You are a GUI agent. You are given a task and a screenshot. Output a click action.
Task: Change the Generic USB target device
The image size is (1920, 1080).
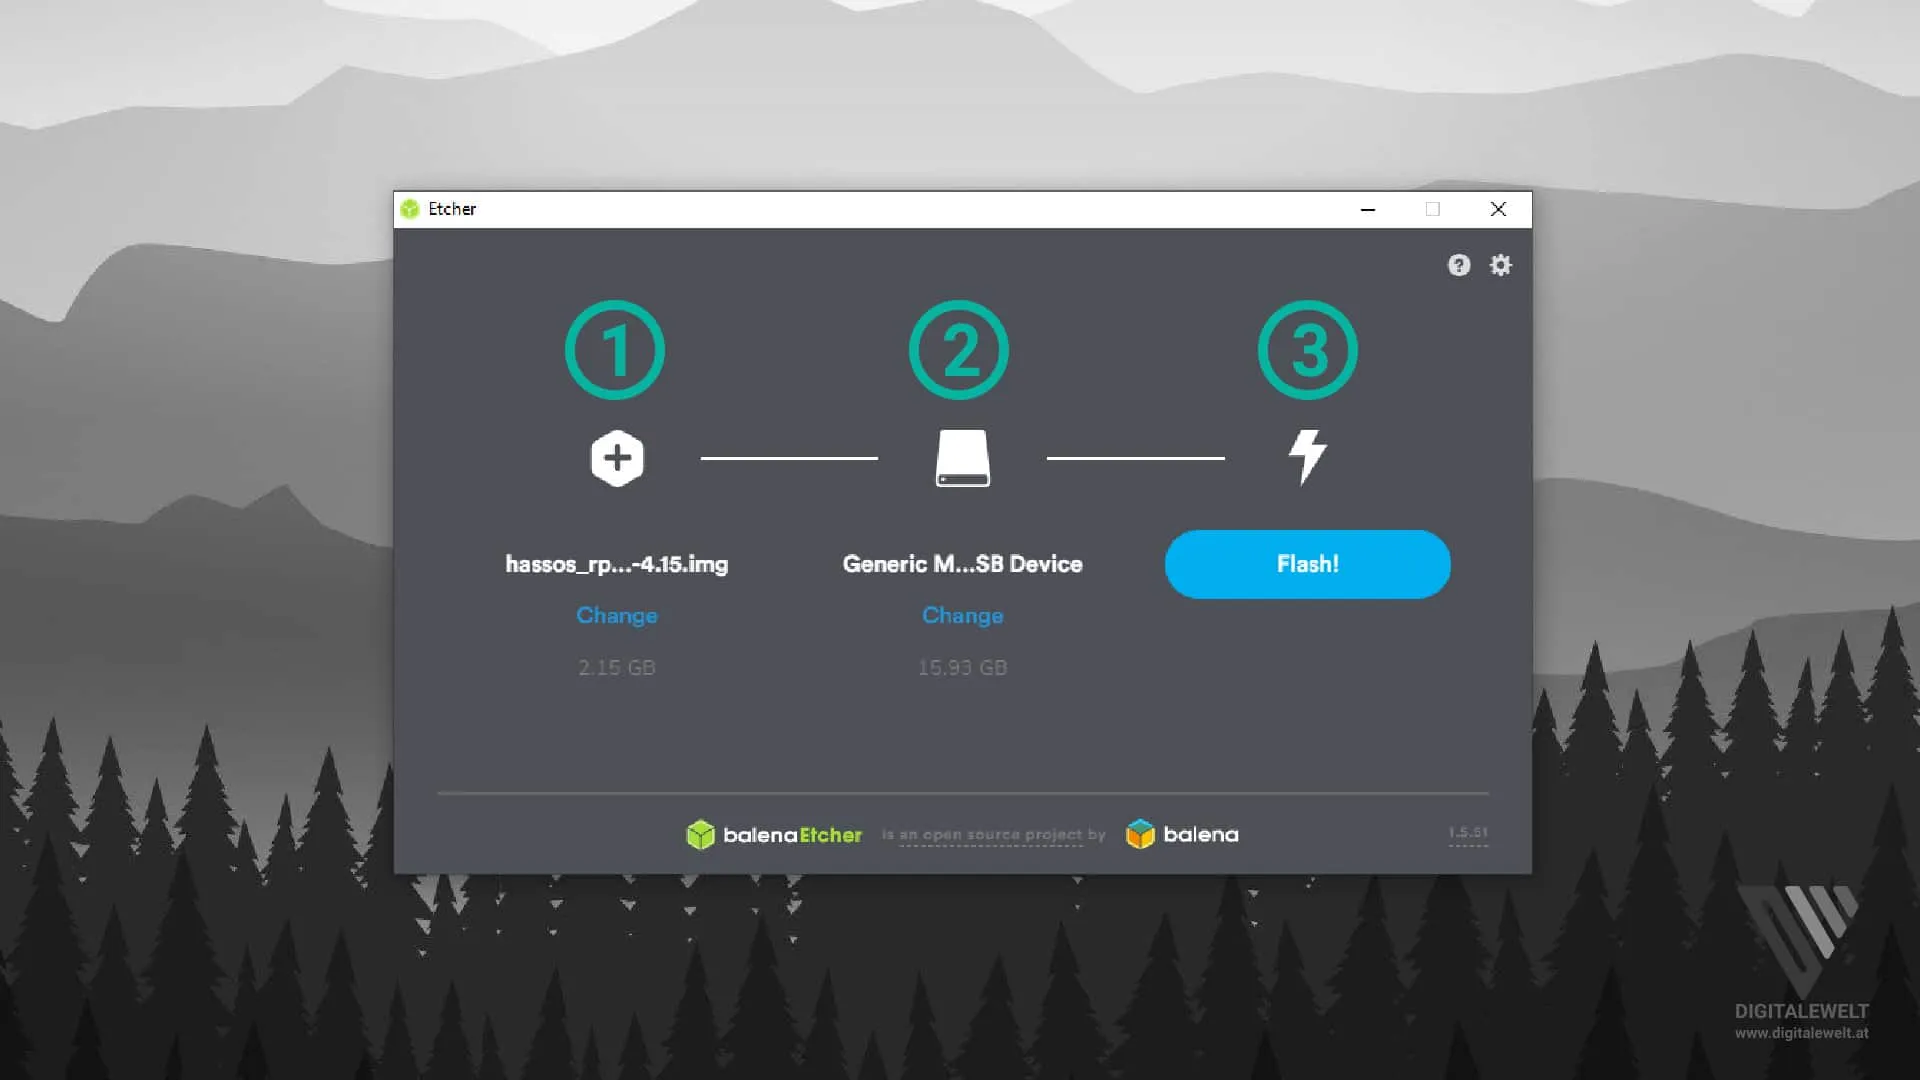pyautogui.click(x=962, y=615)
